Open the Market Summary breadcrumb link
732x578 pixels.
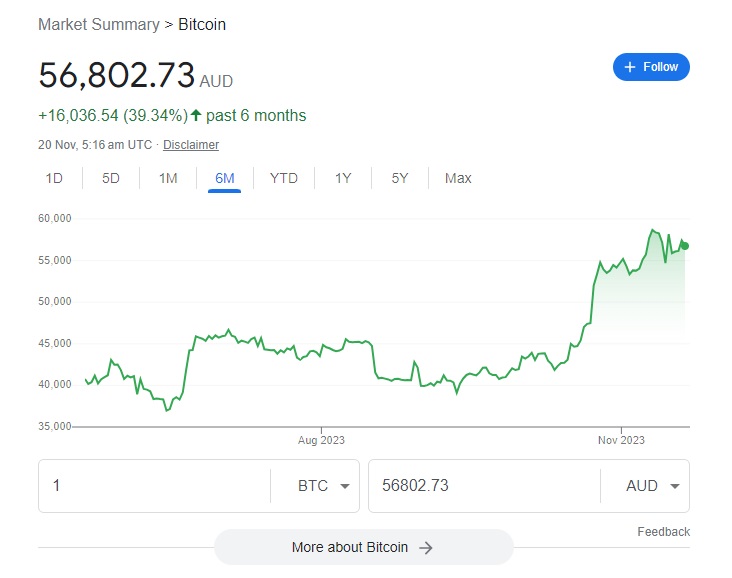click(x=99, y=24)
